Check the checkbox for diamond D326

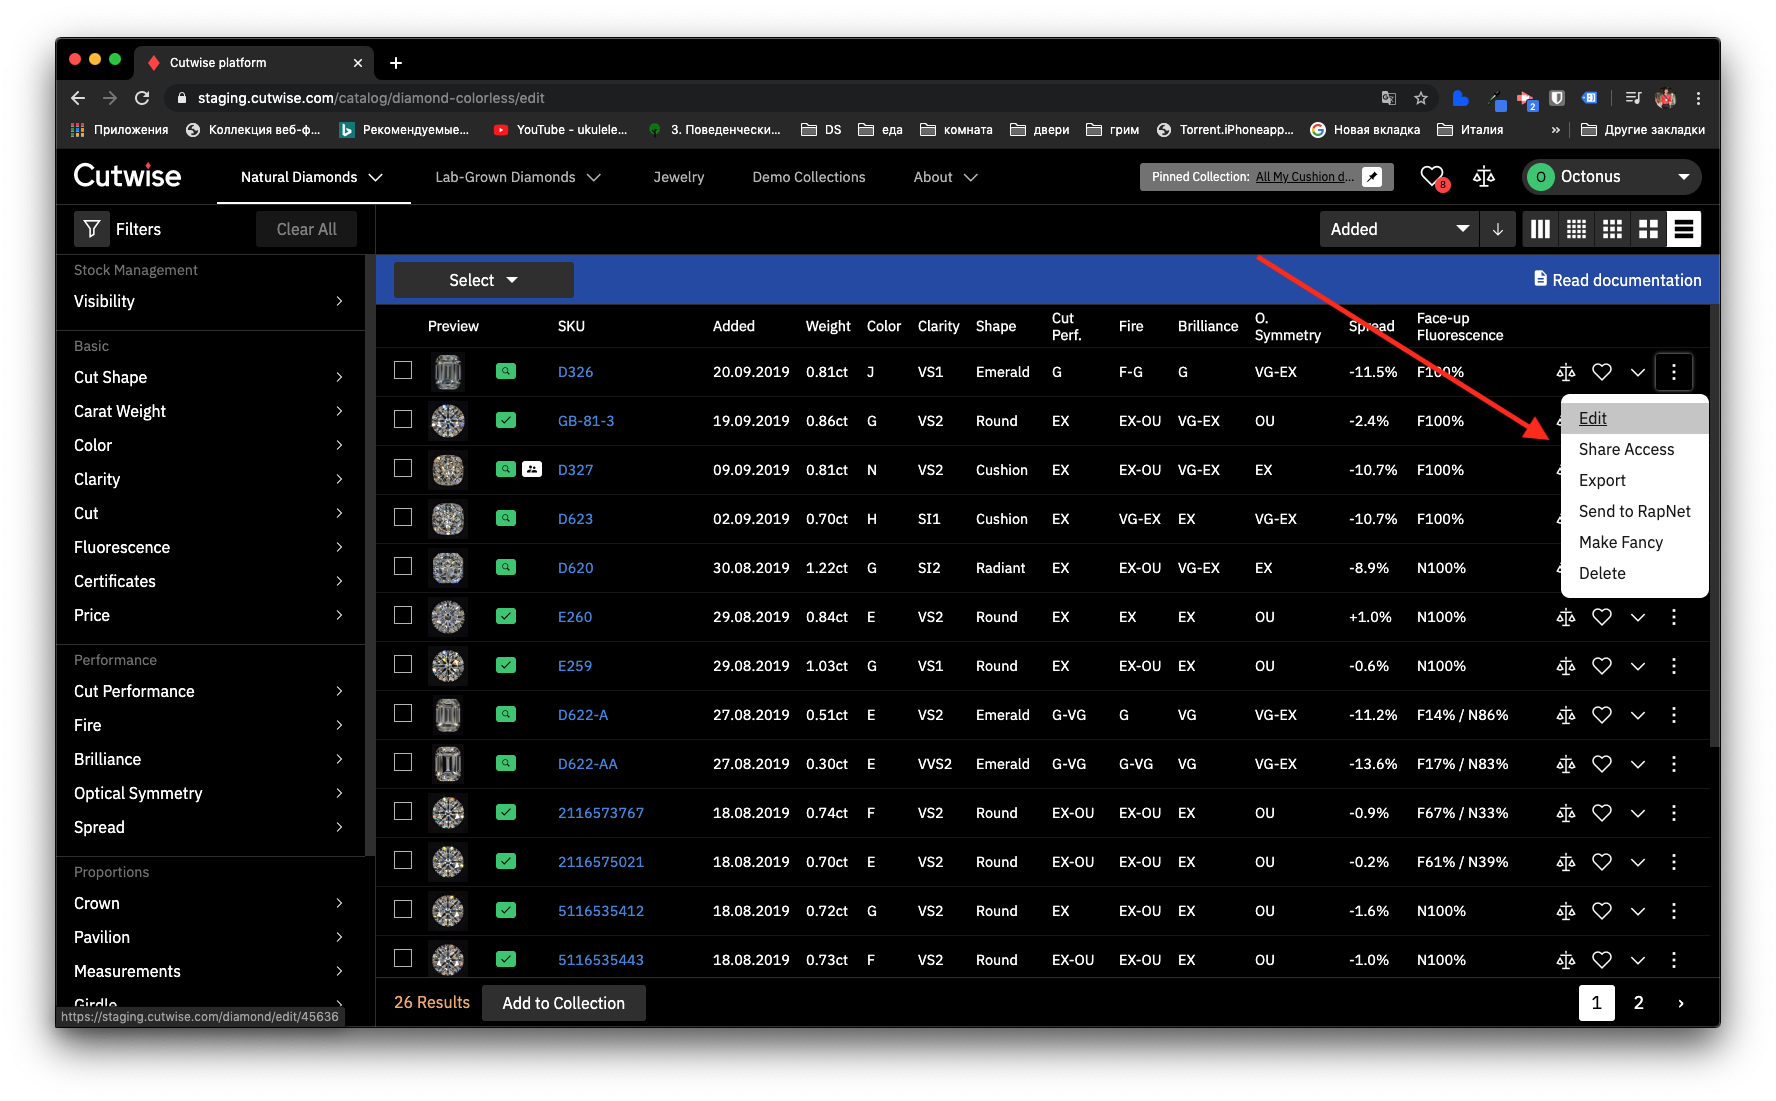point(403,370)
